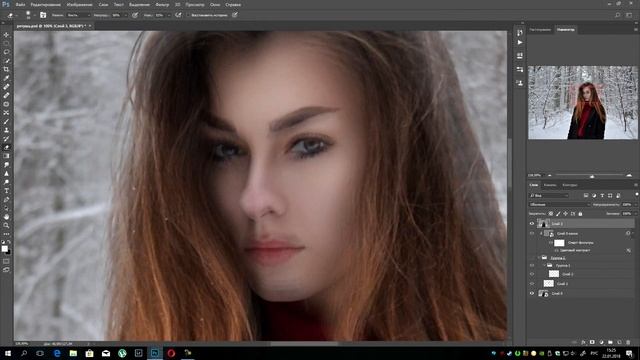This screenshot has width=640, height=360.
Task: Select the Clone Stamp tool
Action: (x=6, y=130)
